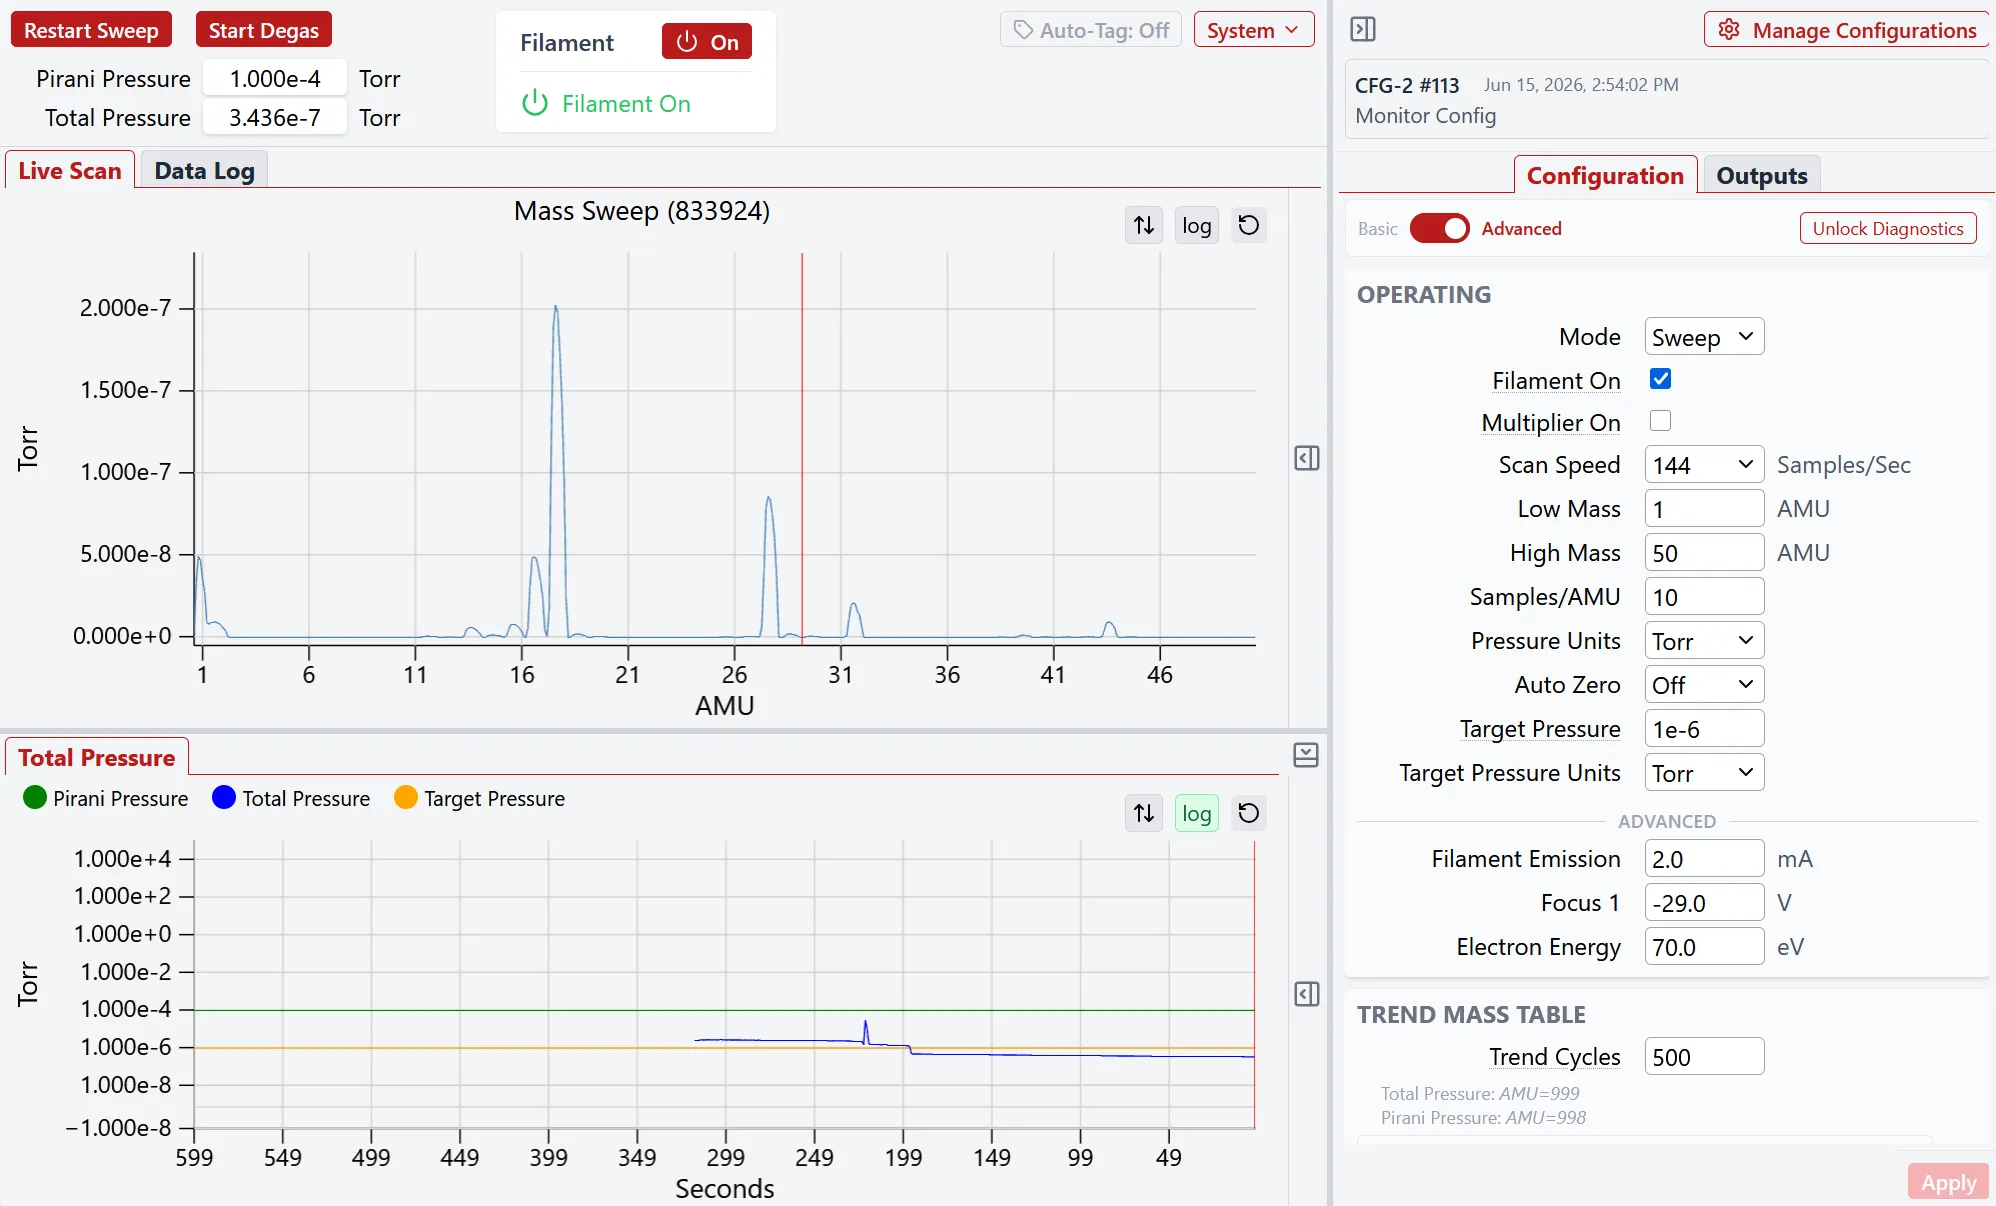
Task: Click the Mass Sweep chart title
Action: point(642,211)
